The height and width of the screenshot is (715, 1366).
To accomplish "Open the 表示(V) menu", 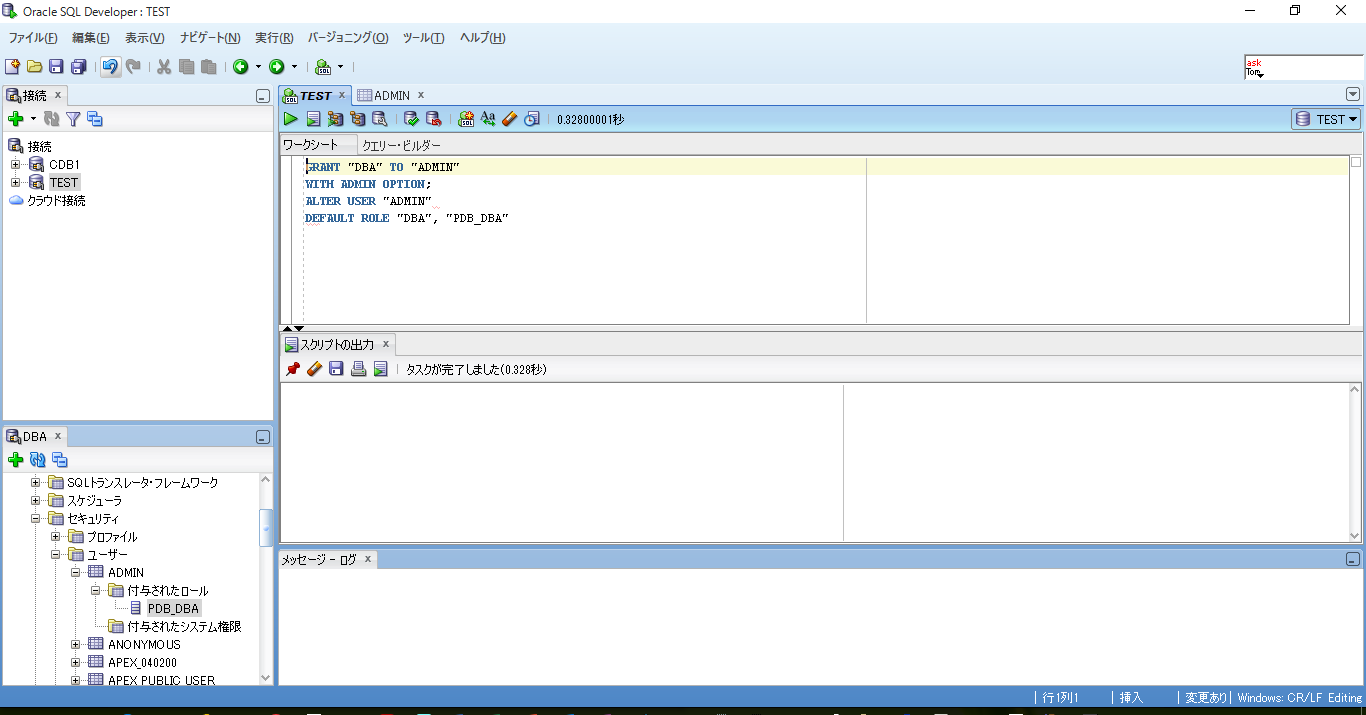I will [144, 38].
